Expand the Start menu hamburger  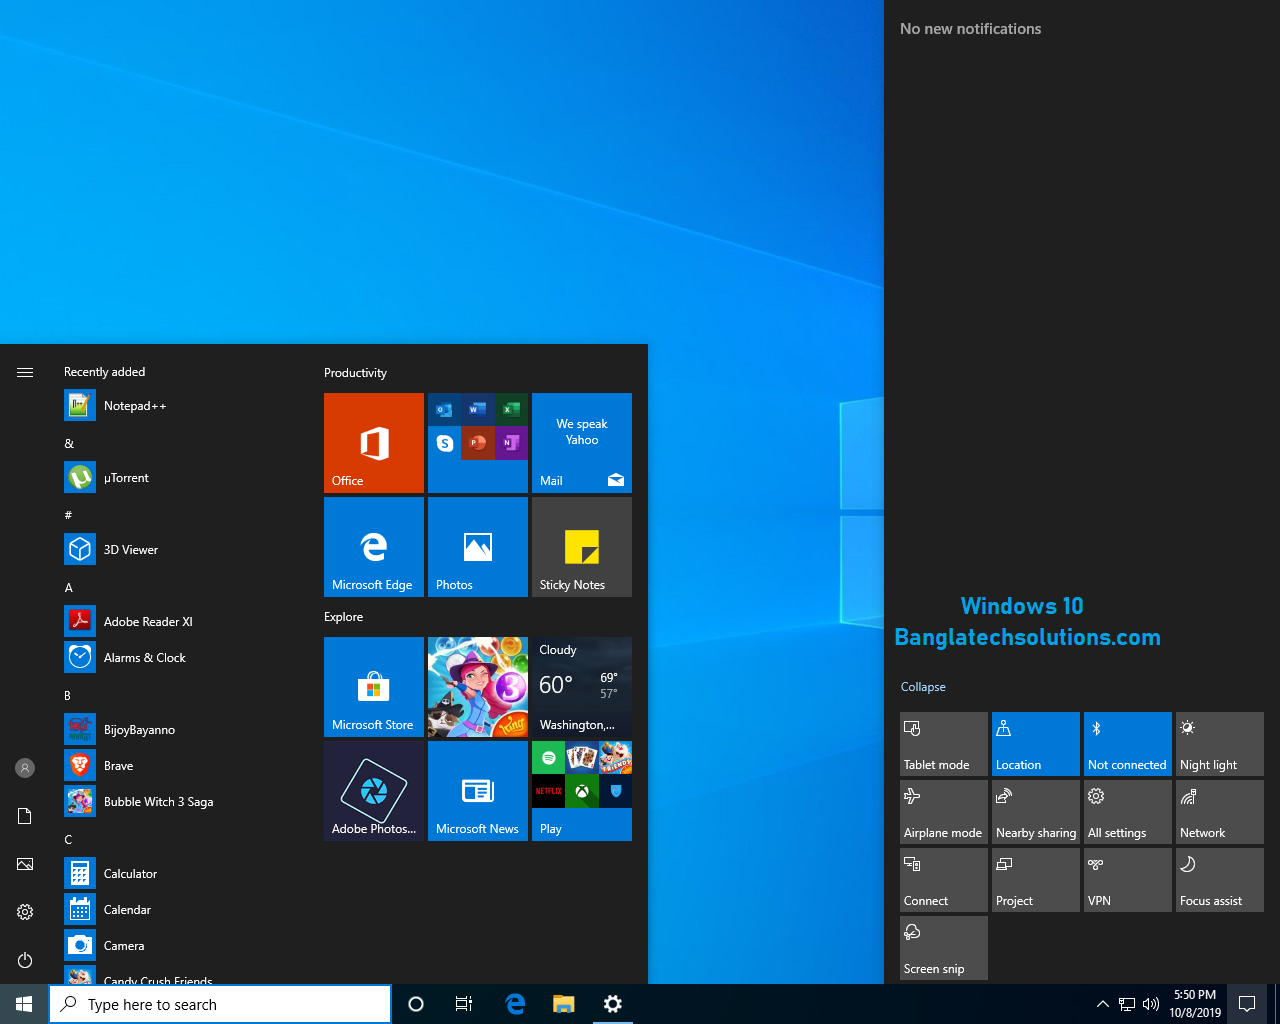click(25, 372)
